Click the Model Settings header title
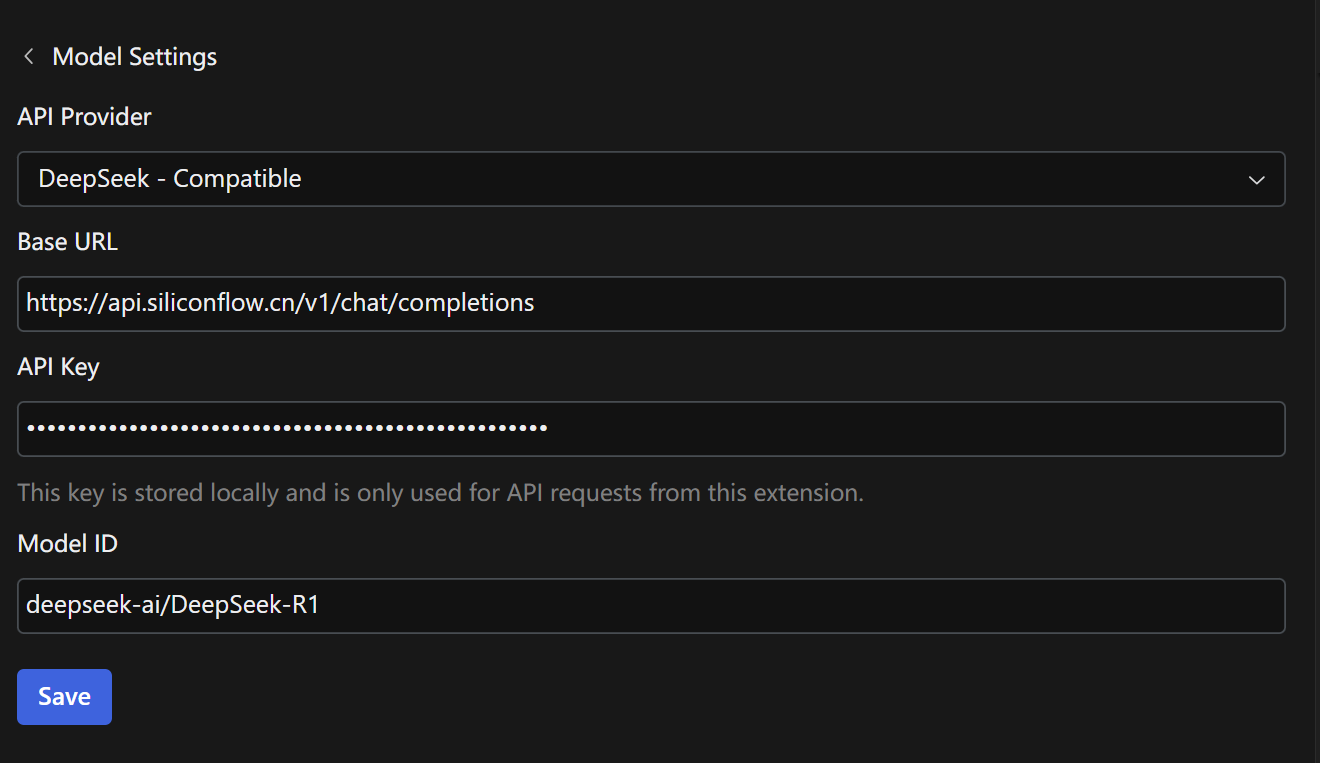The width and height of the screenshot is (1320, 763). pyautogui.click(x=134, y=57)
